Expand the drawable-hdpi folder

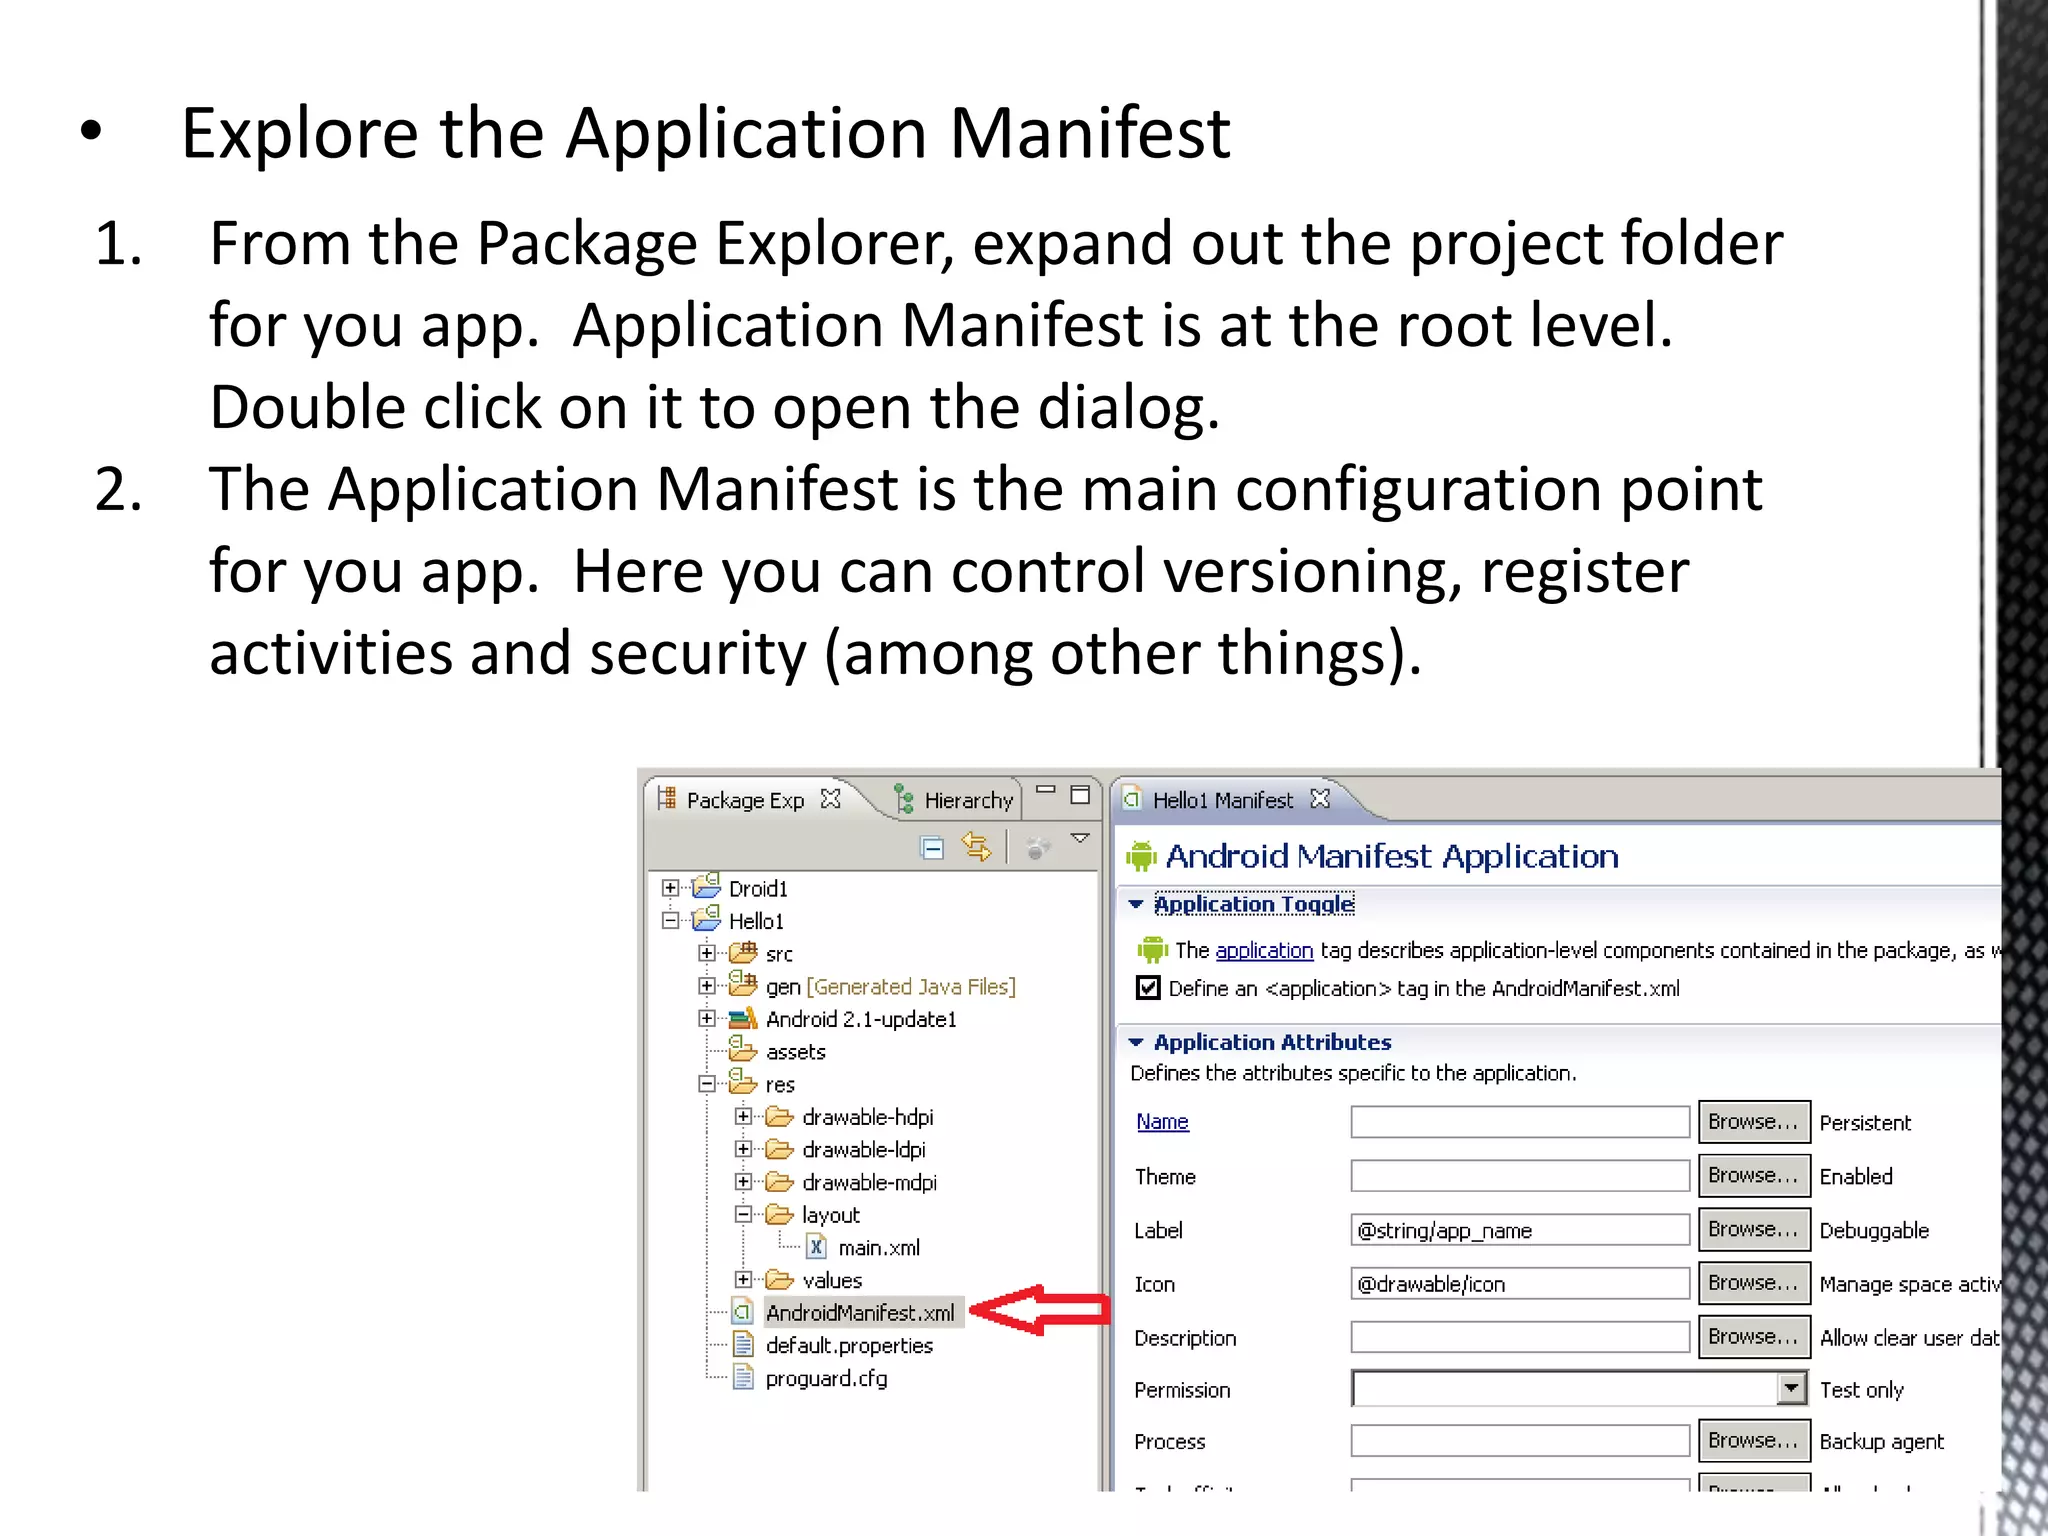coord(743,1116)
